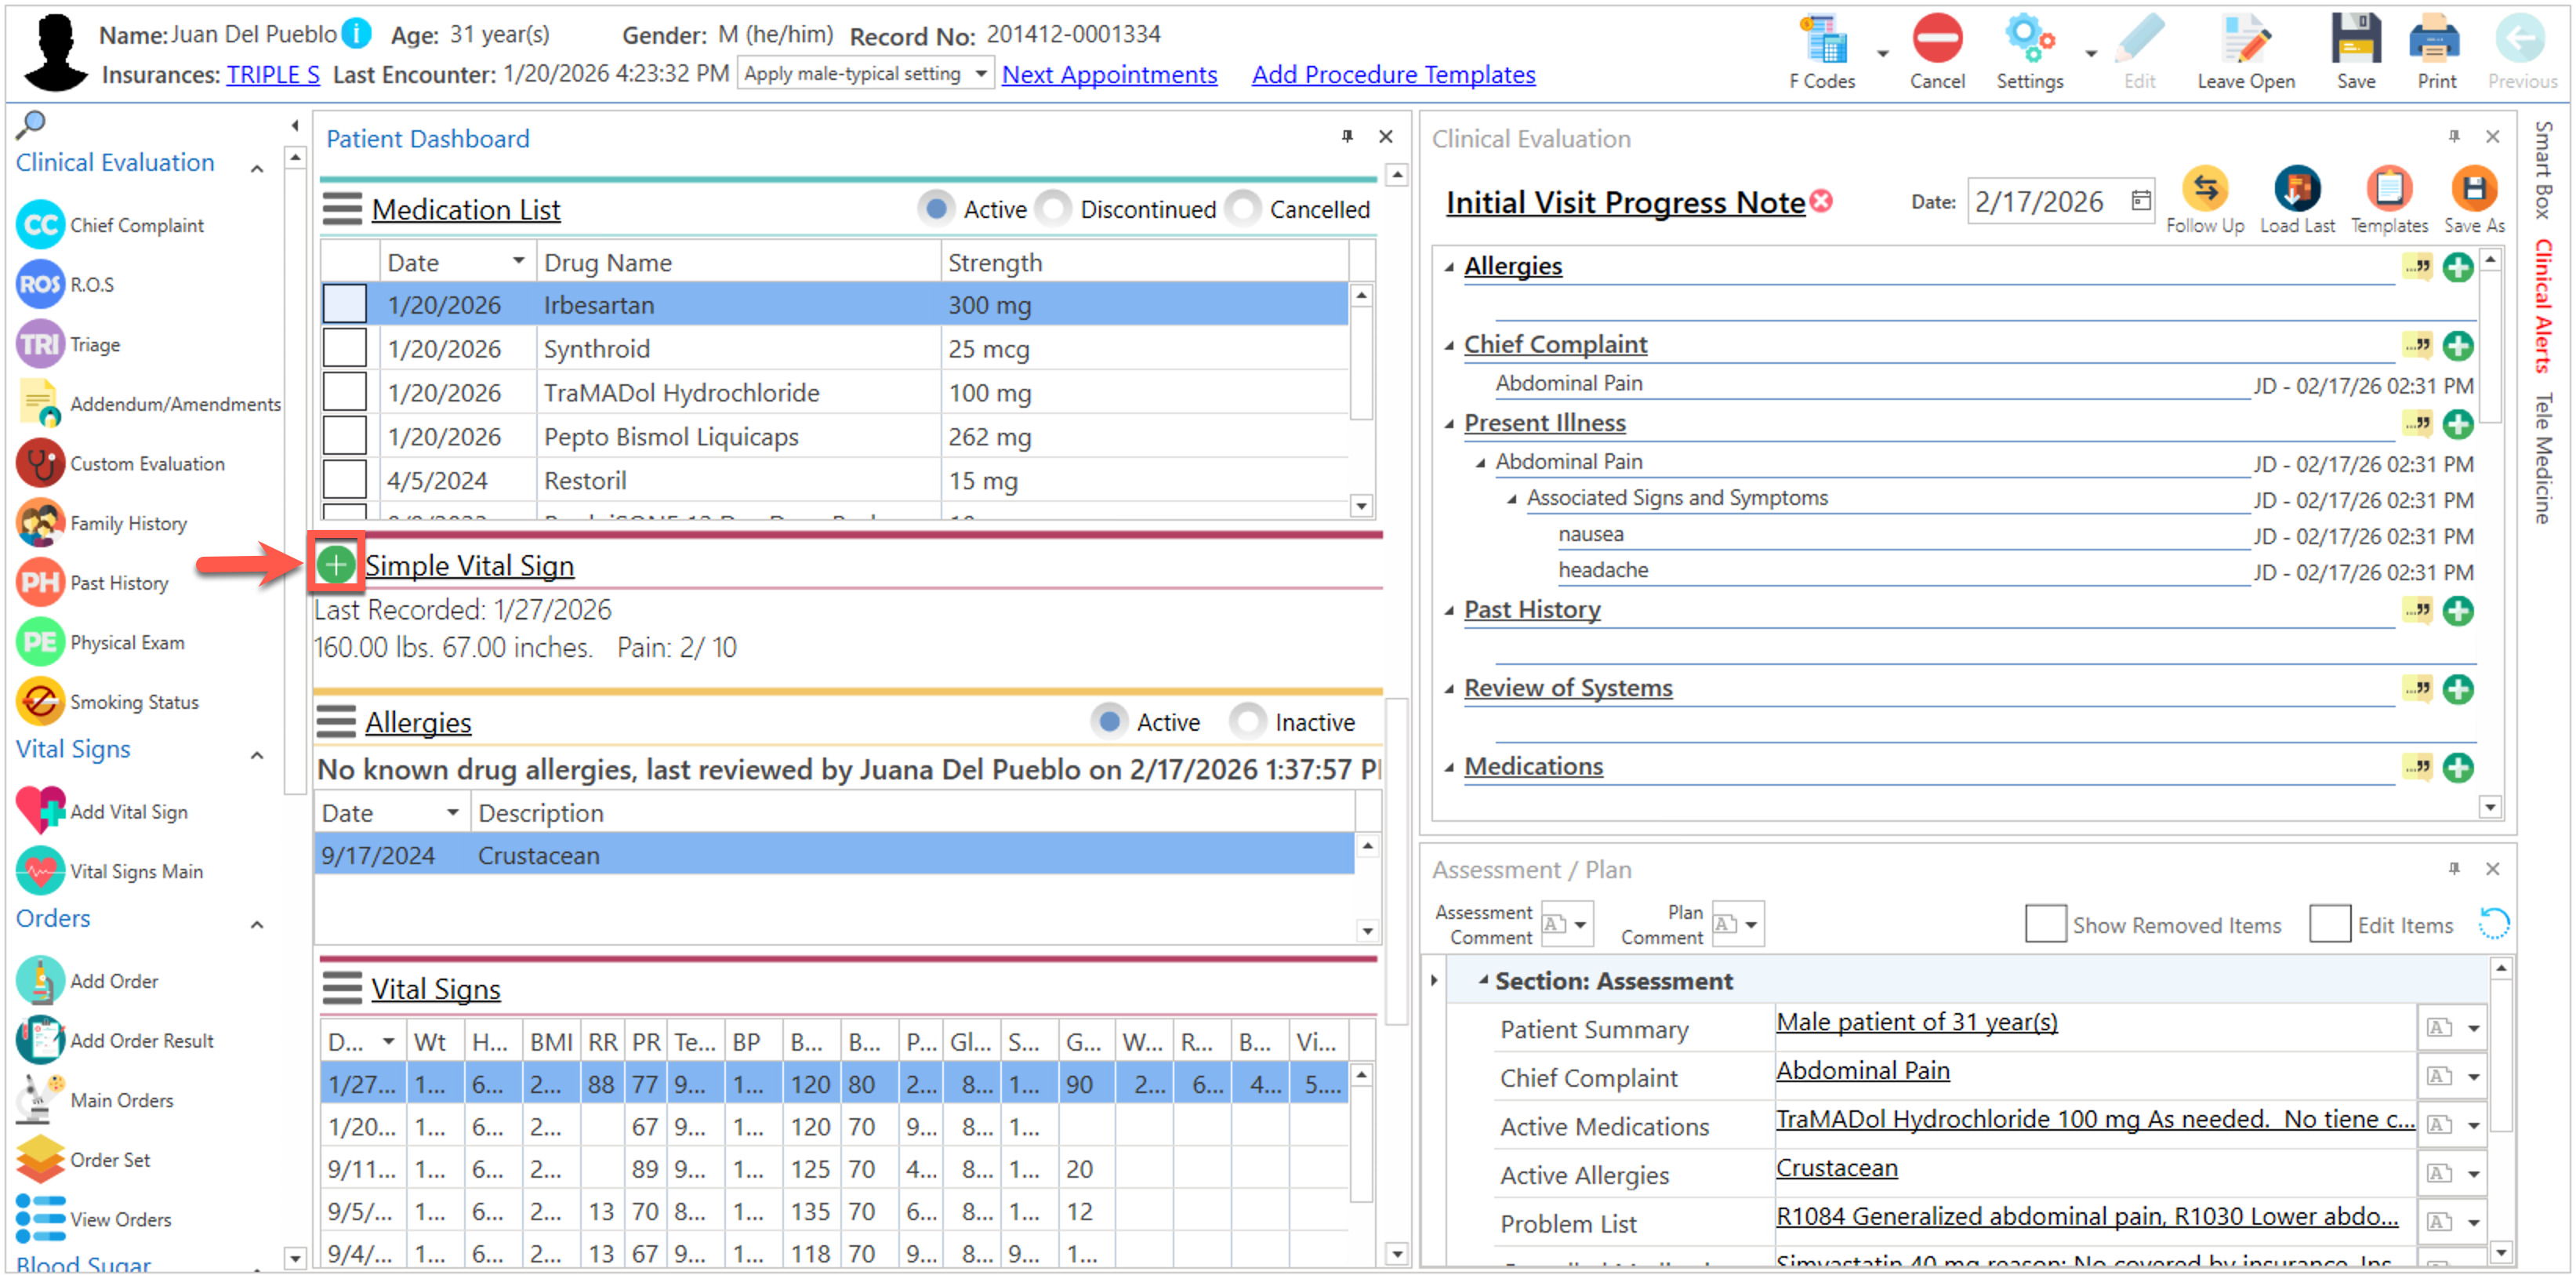Open the Clinical Alerts side tab
Screen dimensions: 2576x1275
2544,306
